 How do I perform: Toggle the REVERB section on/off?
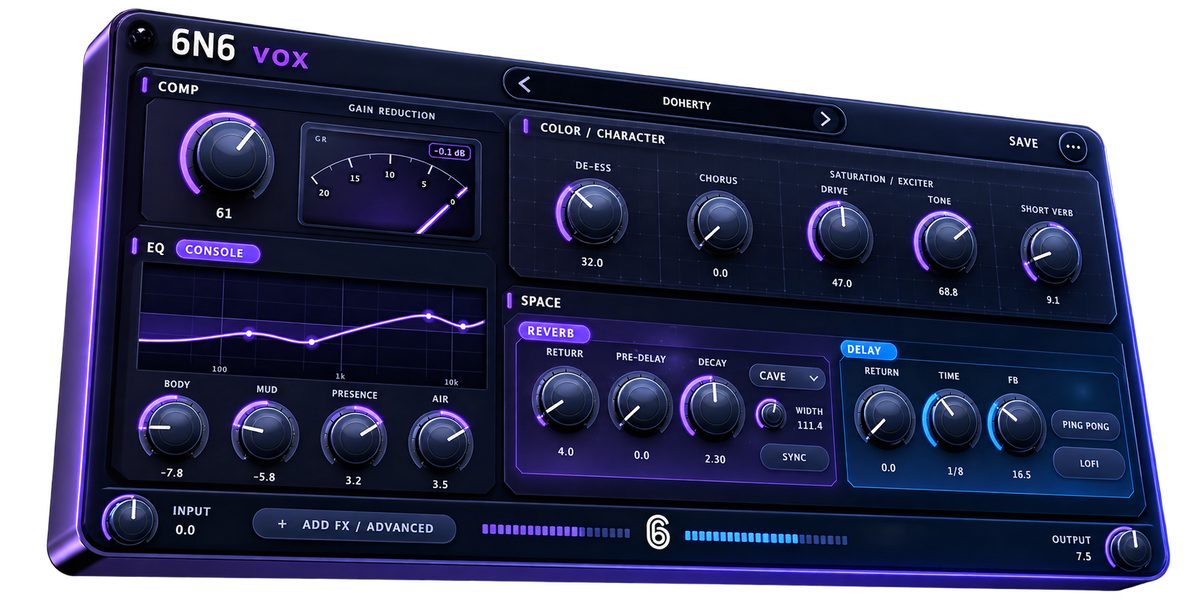[x=553, y=333]
